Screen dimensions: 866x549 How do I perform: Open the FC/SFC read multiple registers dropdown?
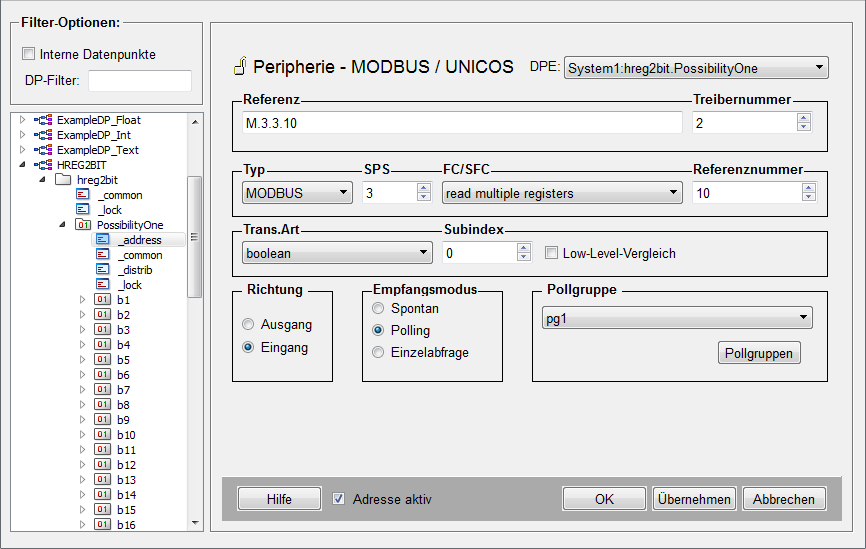(562, 193)
